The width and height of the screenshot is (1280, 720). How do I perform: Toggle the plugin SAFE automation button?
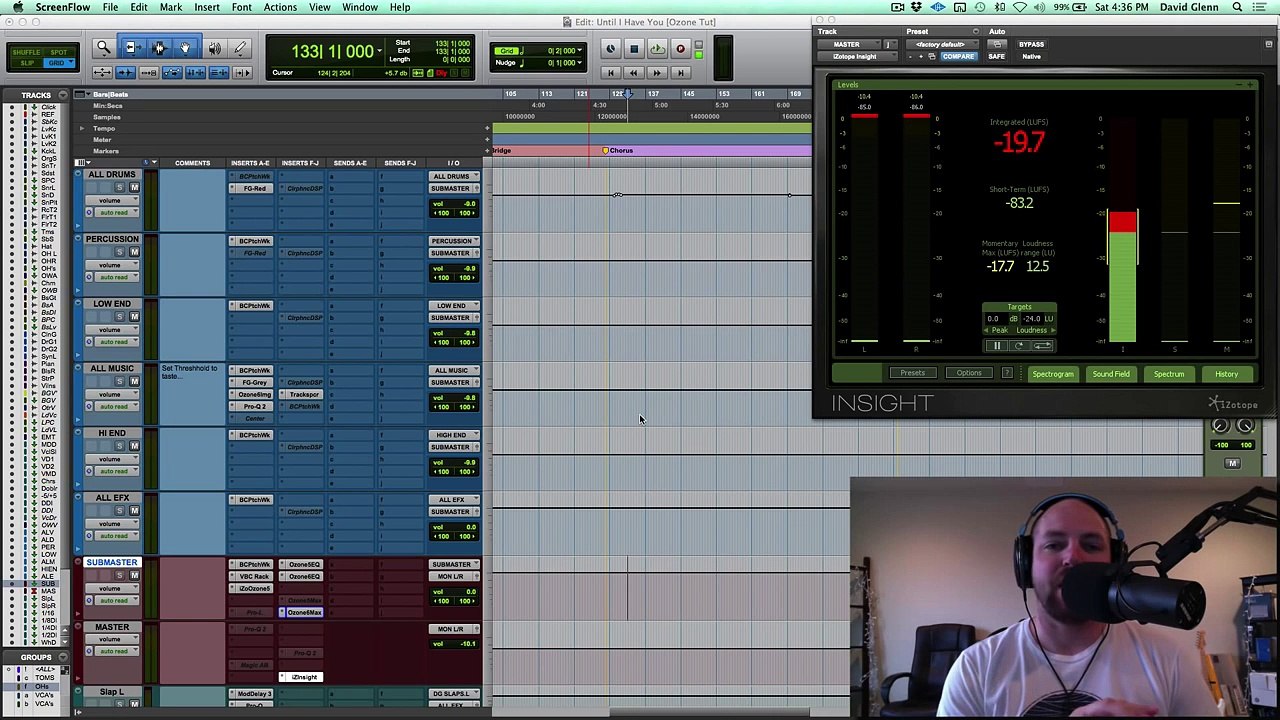pos(996,57)
